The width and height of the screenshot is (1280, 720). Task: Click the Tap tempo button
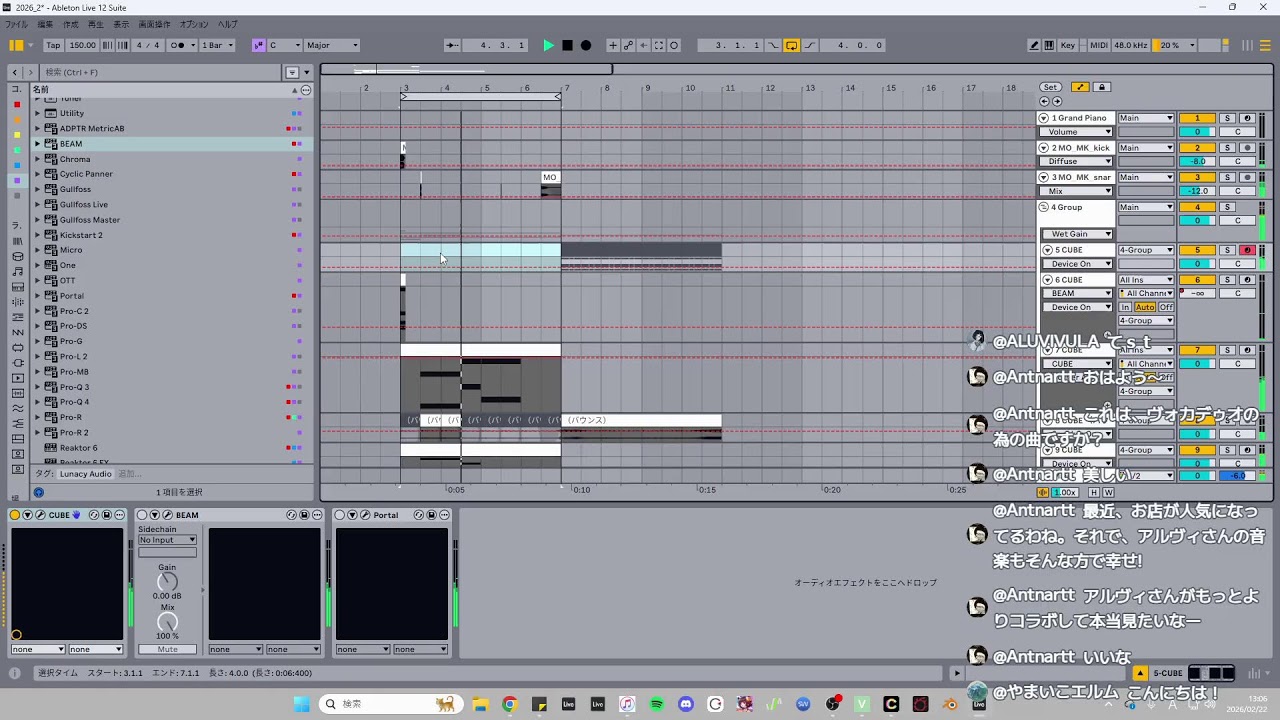click(53, 45)
